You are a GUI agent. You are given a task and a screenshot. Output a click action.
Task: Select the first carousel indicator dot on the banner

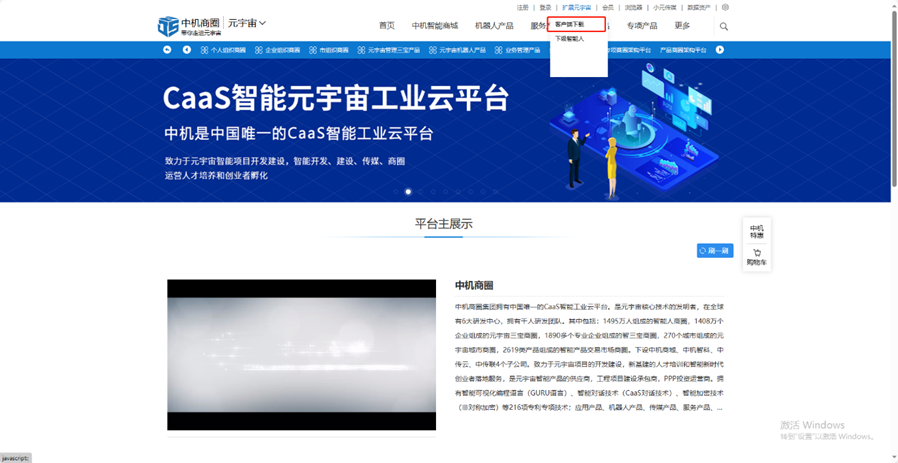tap(396, 192)
